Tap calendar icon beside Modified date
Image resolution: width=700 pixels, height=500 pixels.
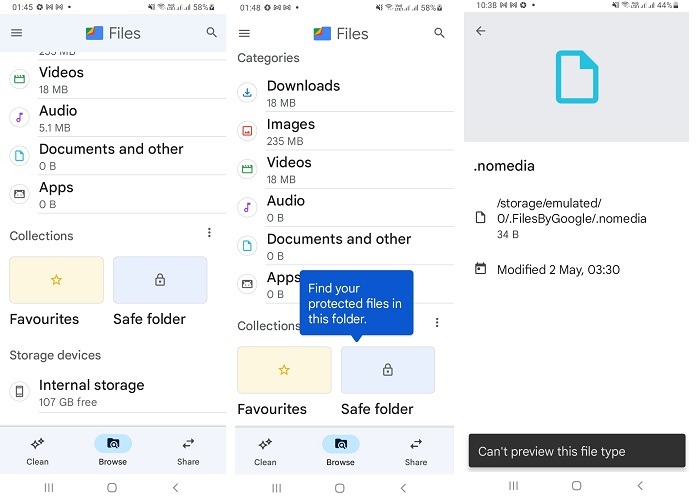coord(480,269)
